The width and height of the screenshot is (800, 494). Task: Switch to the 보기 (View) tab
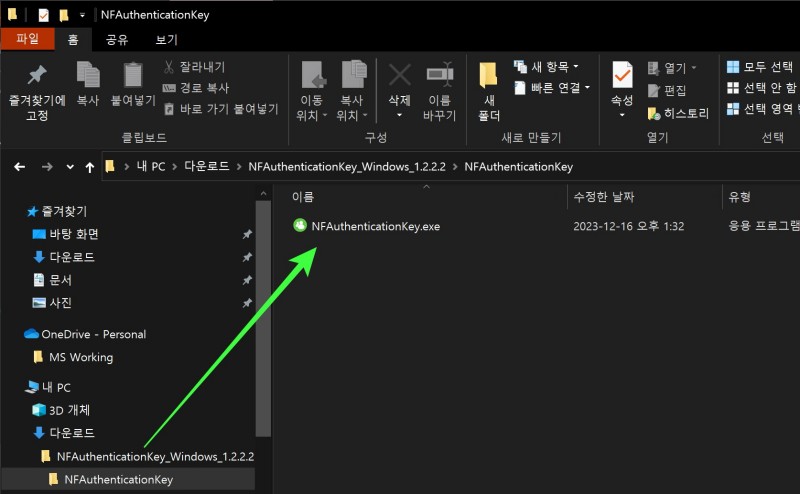pos(166,40)
